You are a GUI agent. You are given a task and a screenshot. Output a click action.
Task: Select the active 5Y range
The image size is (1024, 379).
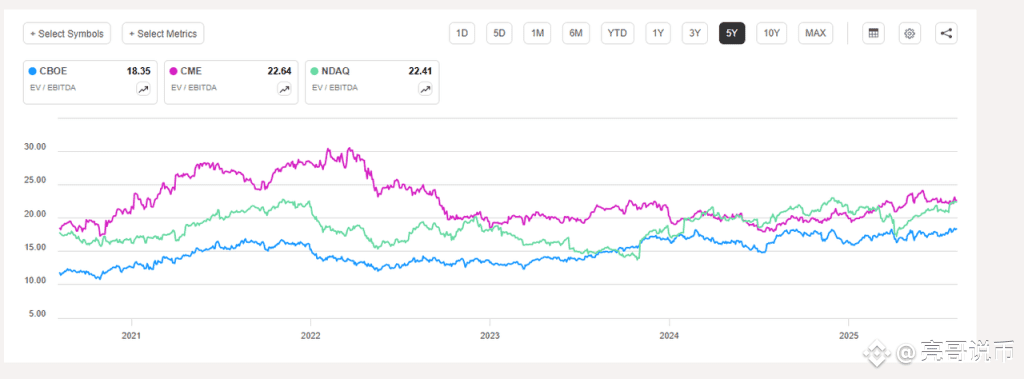[x=732, y=33]
